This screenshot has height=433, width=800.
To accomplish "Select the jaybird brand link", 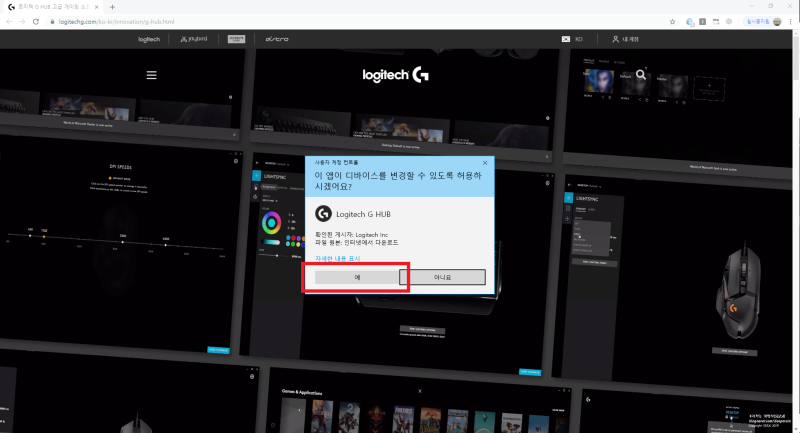I will point(194,39).
